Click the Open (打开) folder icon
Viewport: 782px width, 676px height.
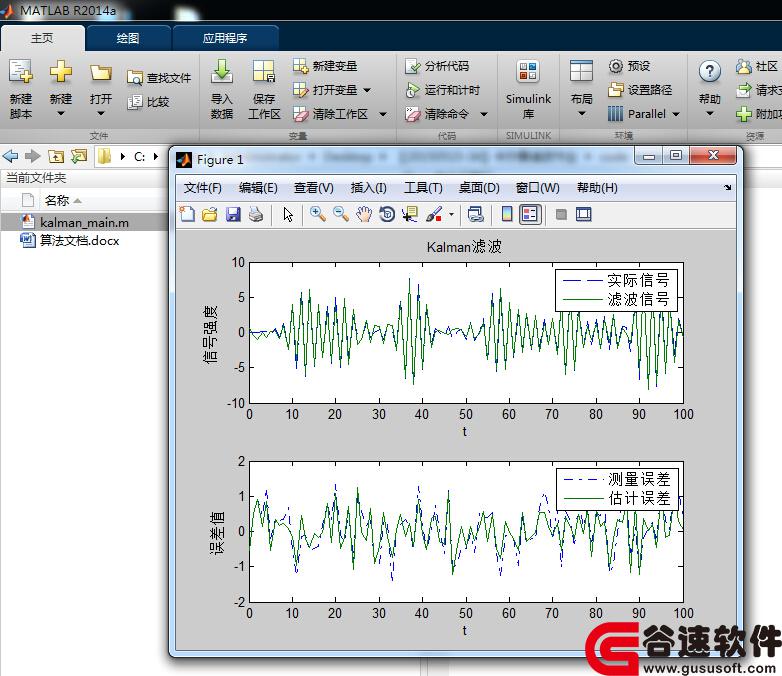(101, 73)
